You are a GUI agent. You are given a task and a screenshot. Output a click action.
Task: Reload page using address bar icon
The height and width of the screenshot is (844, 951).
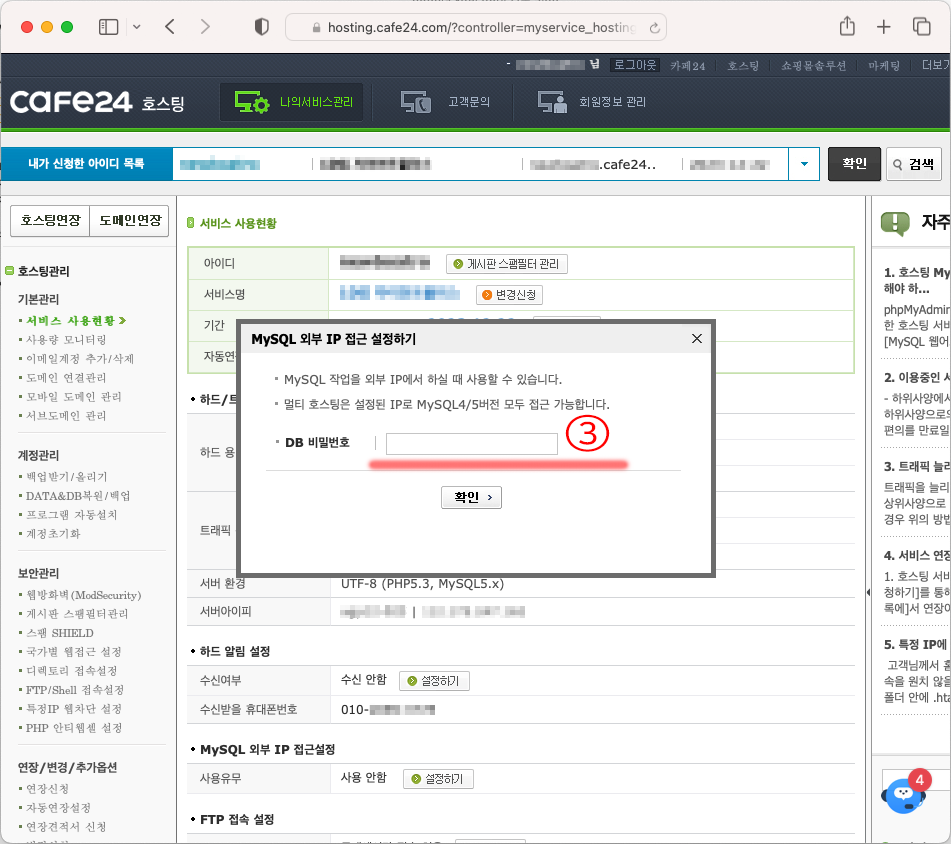655,29
